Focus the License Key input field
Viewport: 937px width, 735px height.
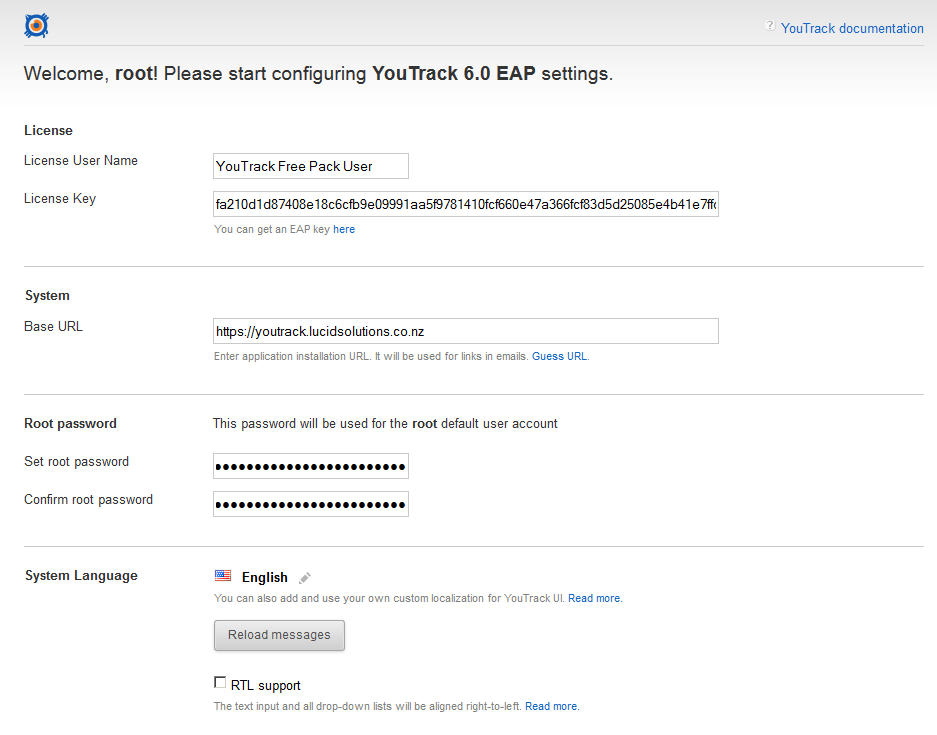coord(466,204)
